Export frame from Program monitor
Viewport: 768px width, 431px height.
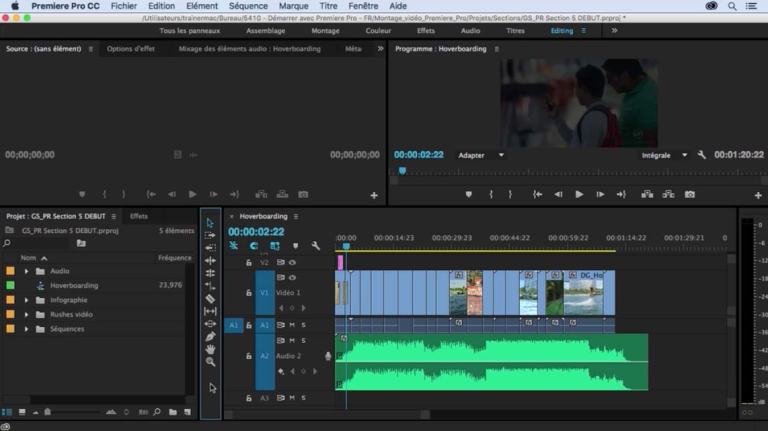point(690,194)
